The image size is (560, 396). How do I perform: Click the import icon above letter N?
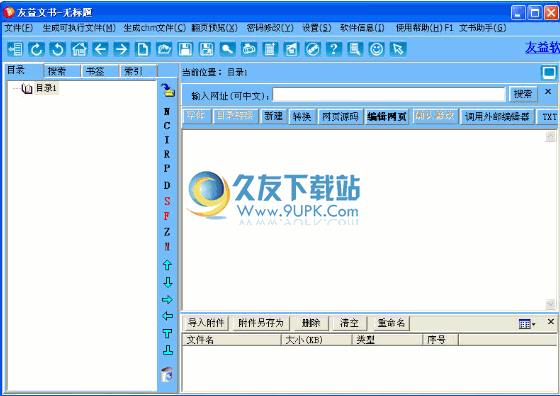pos(168,90)
